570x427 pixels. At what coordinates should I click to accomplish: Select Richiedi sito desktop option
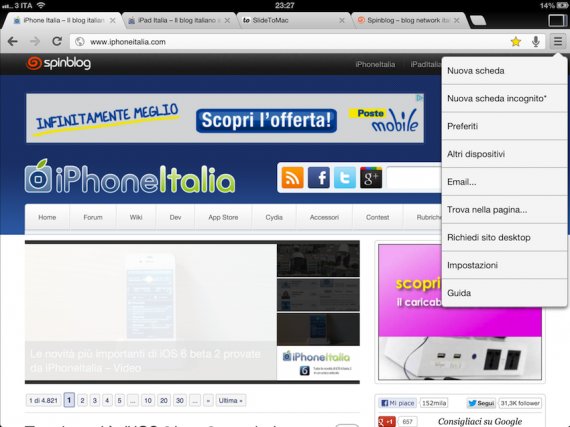coord(504,237)
